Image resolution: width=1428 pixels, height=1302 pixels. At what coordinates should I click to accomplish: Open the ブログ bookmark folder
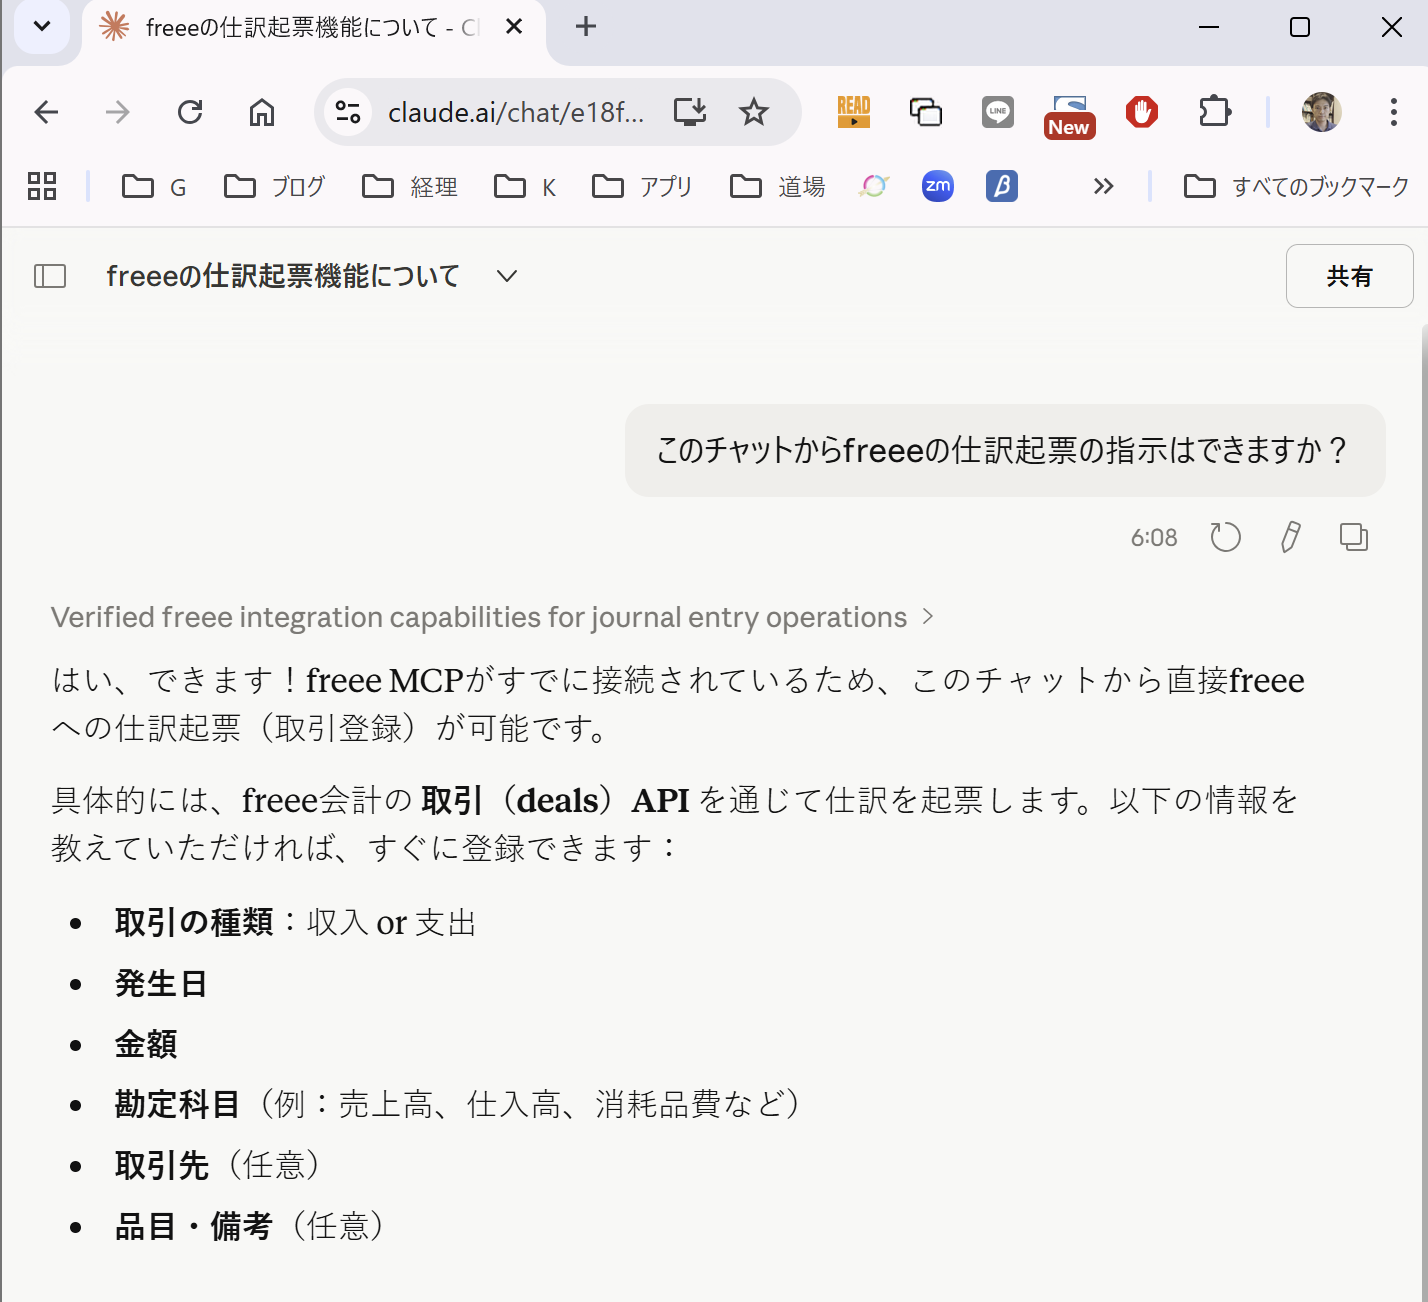(x=275, y=186)
